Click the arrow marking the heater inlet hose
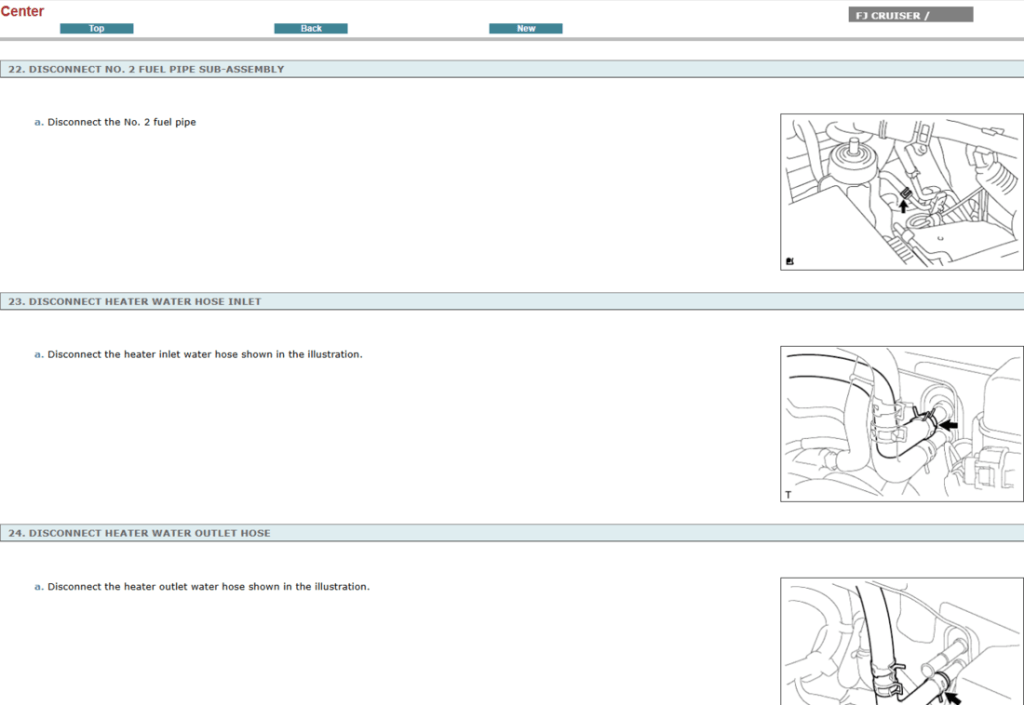 (948, 424)
